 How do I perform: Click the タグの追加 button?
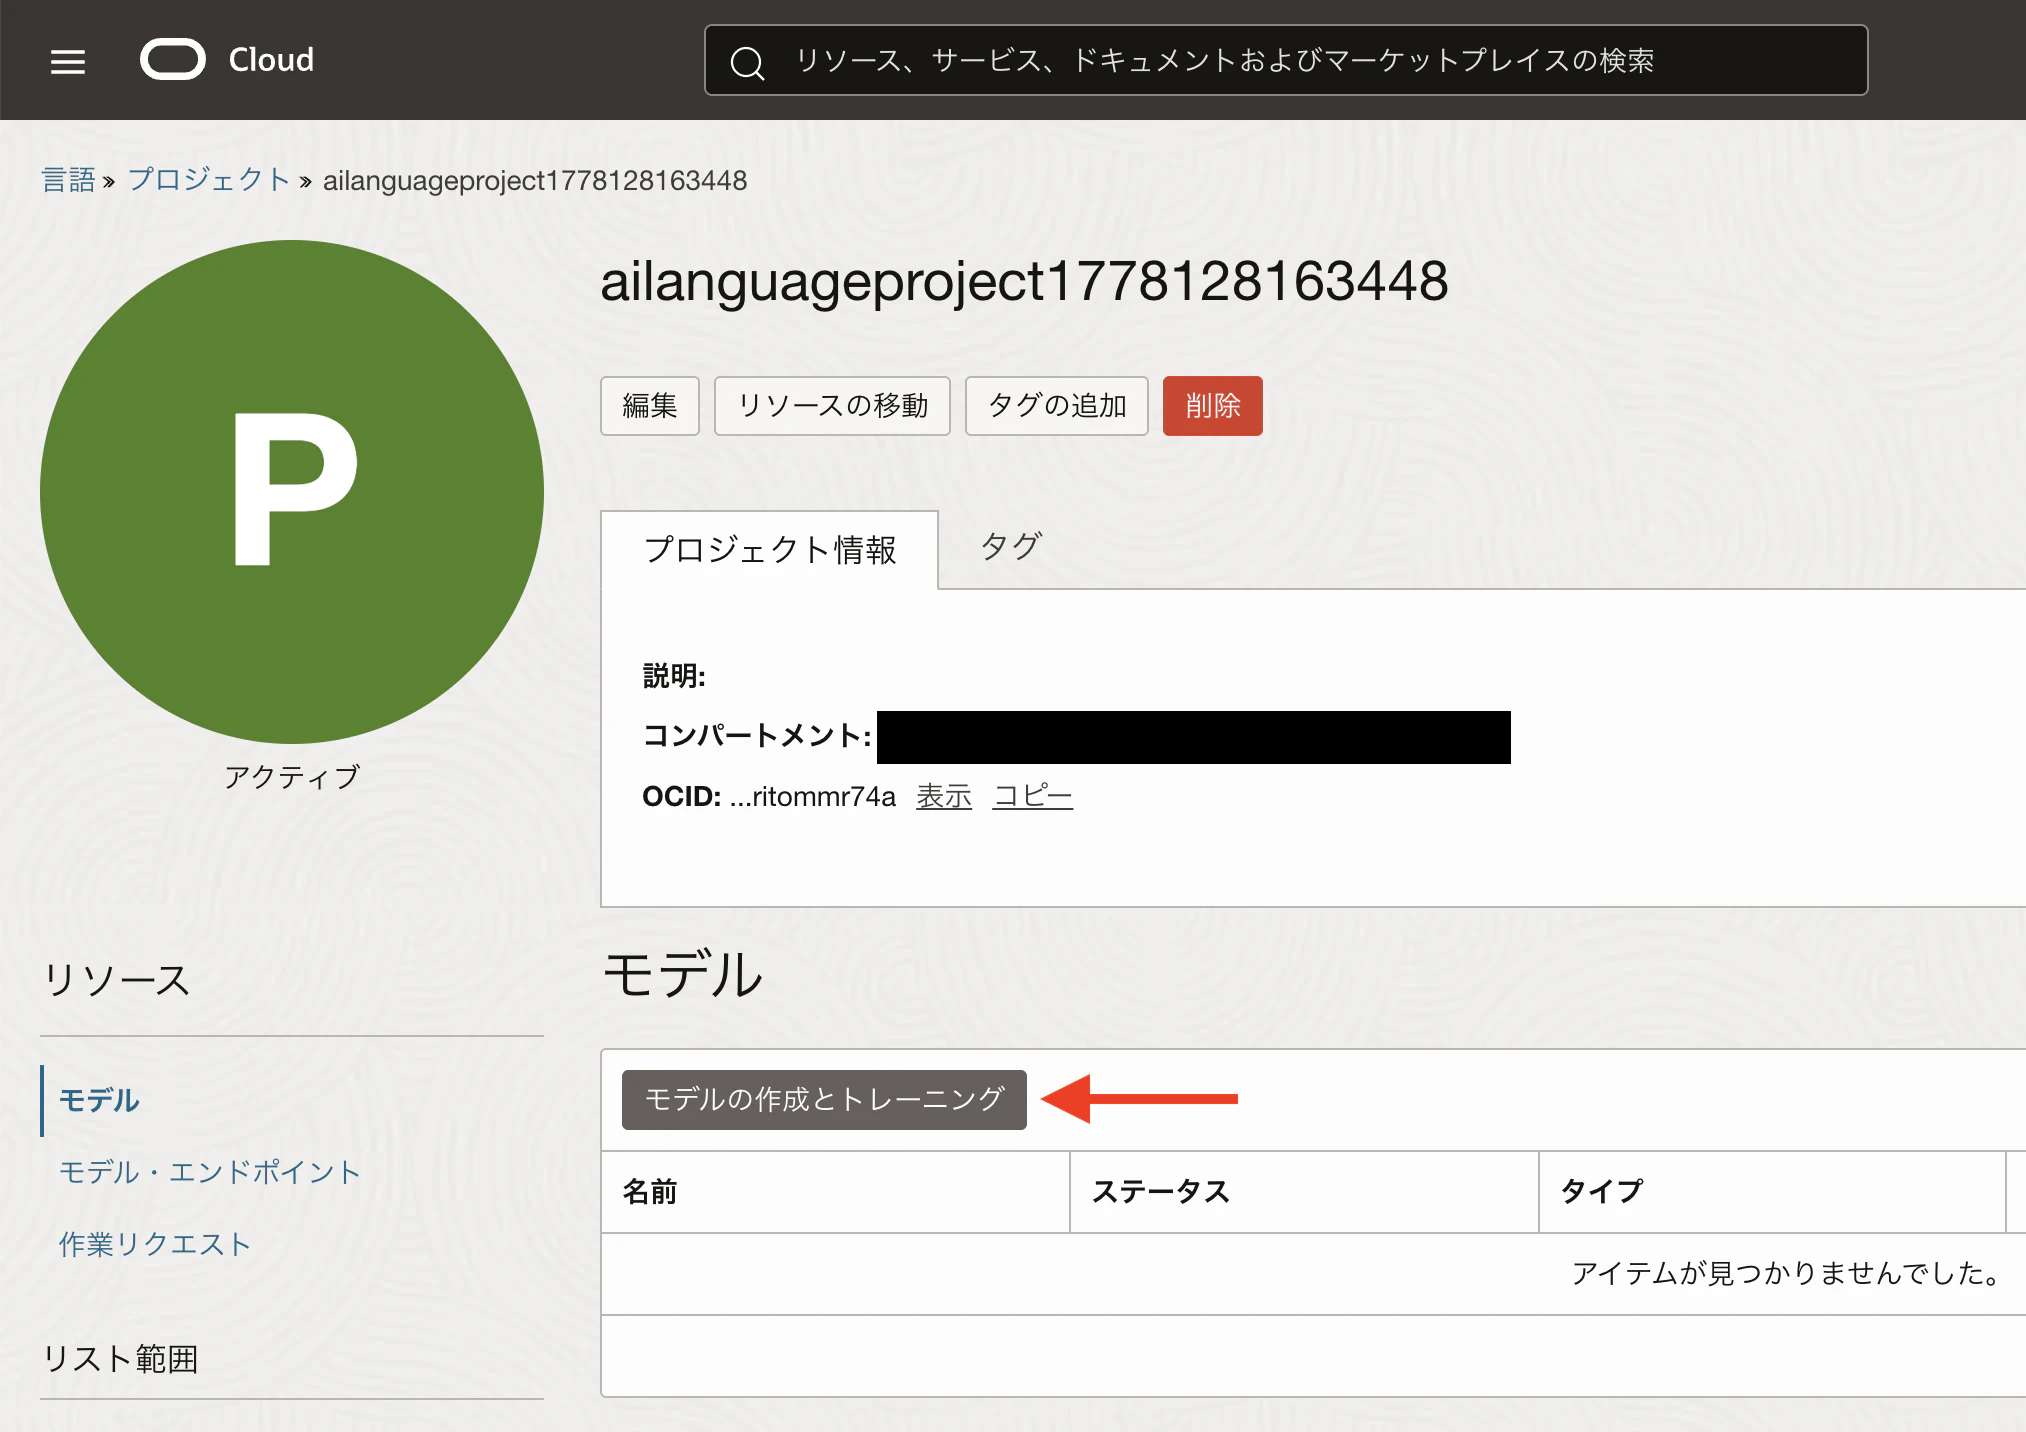[1057, 406]
